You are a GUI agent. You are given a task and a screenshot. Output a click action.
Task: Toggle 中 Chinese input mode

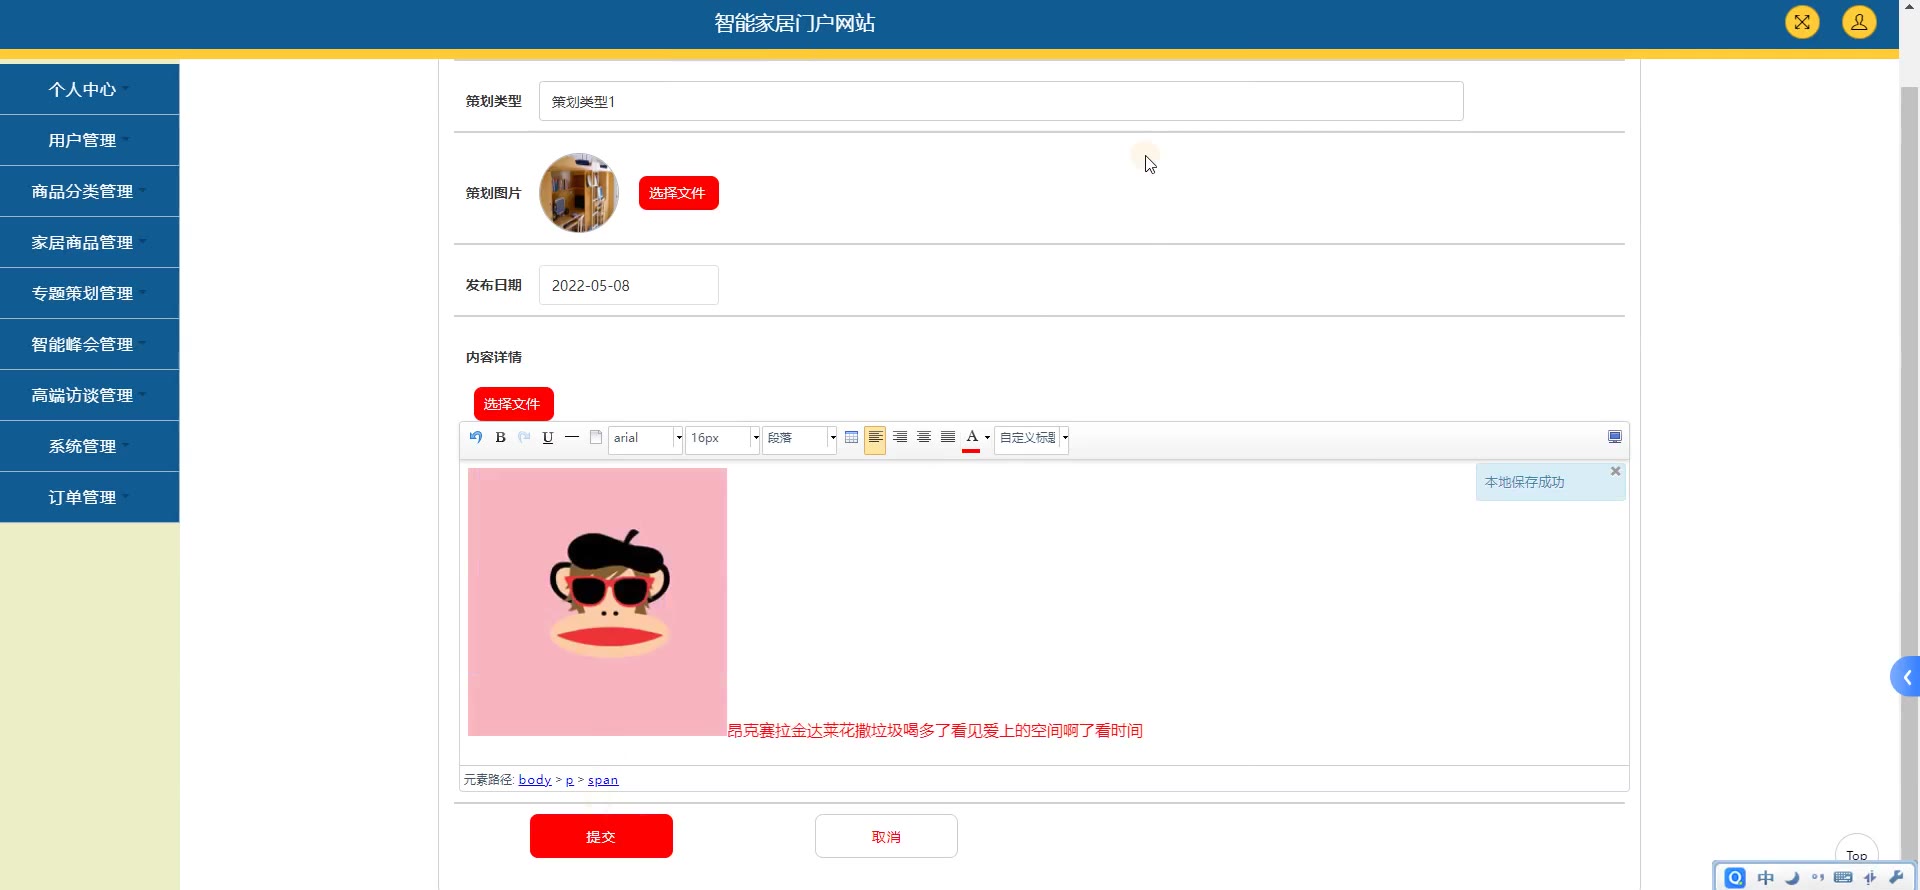[x=1766, y=877]
